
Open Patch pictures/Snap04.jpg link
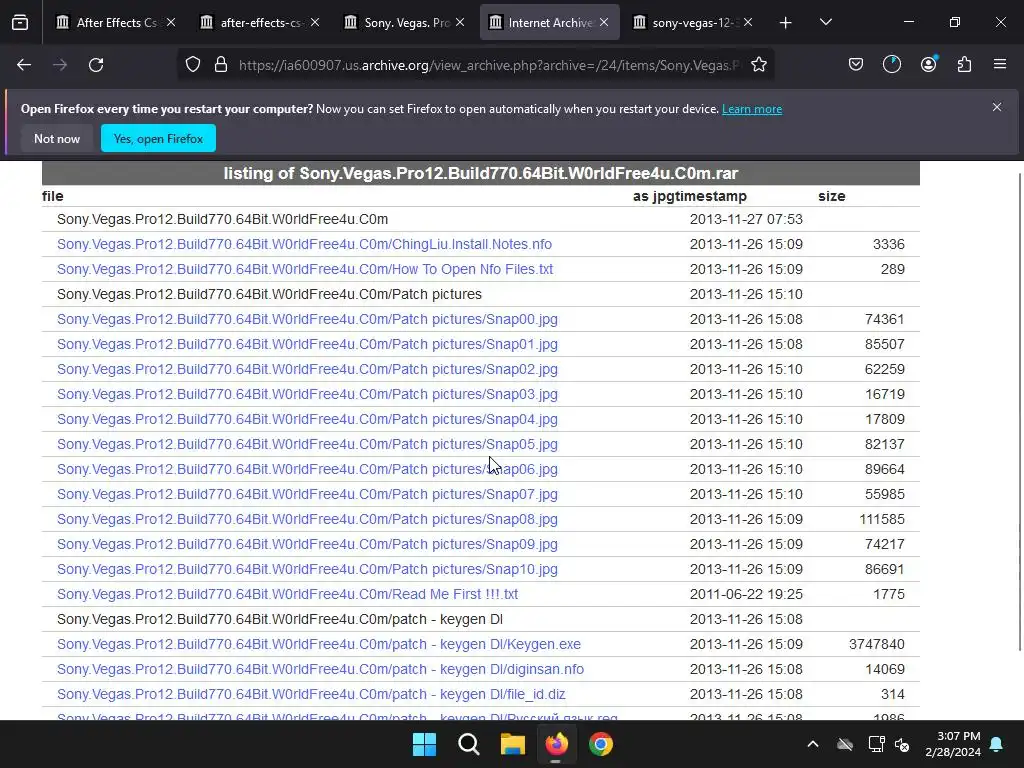[307, 419]
